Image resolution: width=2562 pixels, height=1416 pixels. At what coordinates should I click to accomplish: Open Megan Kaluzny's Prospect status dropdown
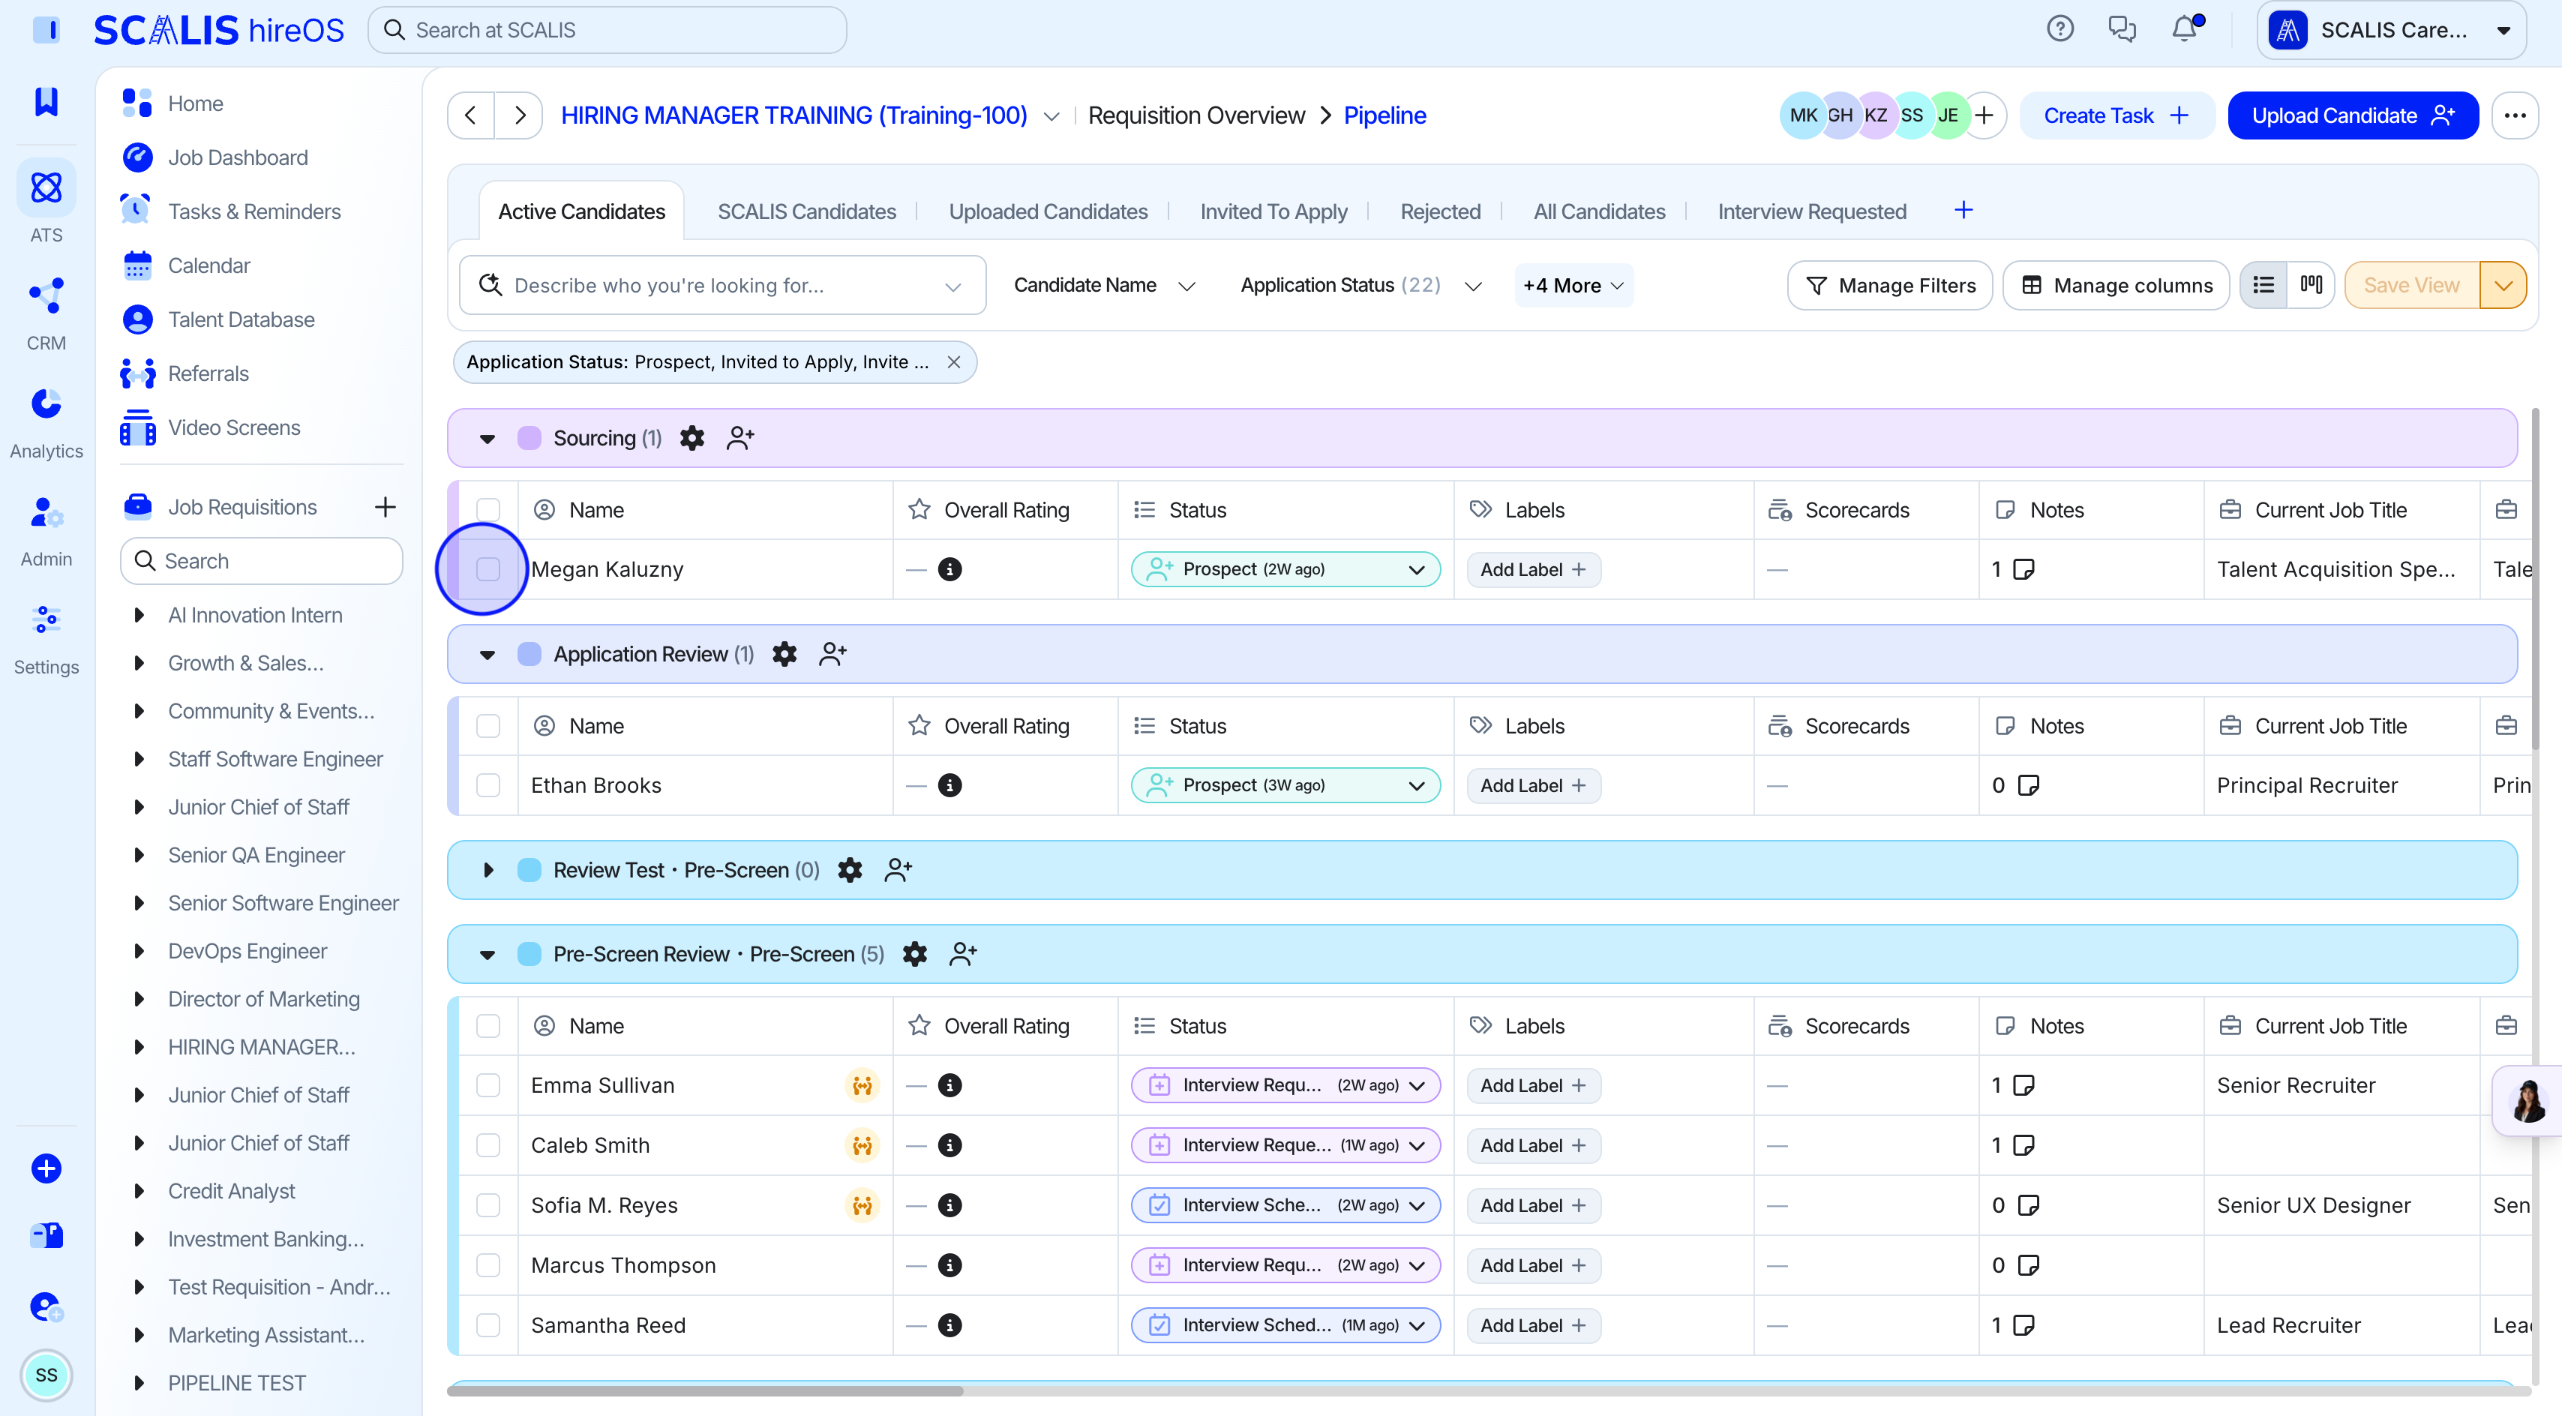click(1285, 569)
